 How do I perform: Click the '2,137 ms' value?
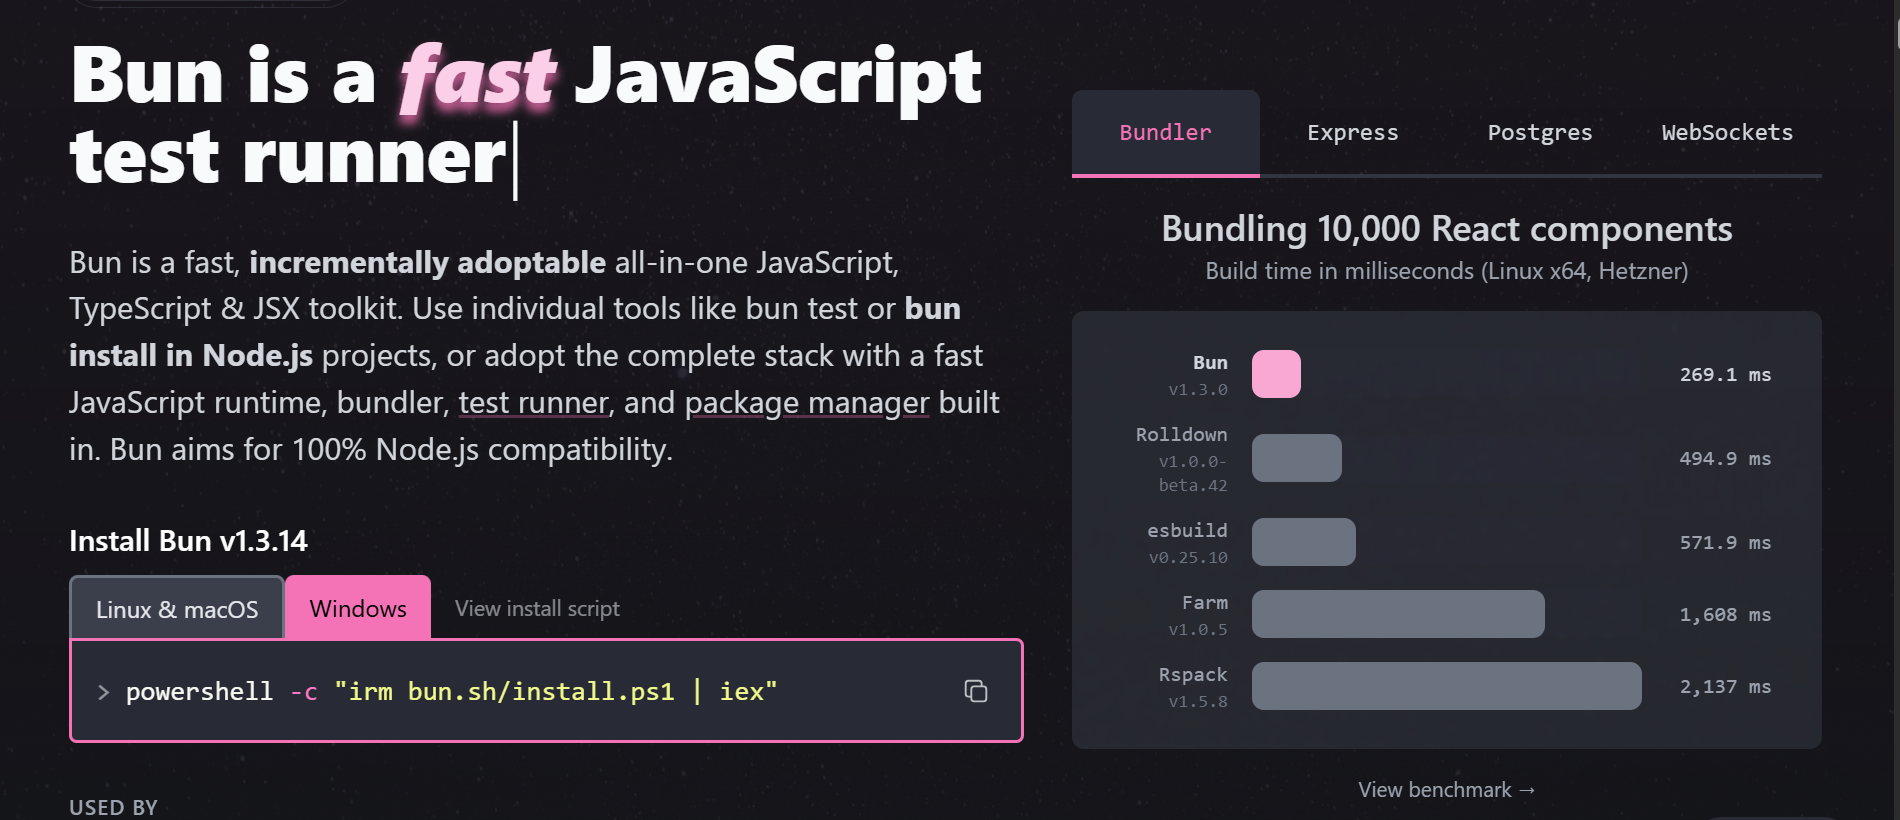tap(1725, 687)
